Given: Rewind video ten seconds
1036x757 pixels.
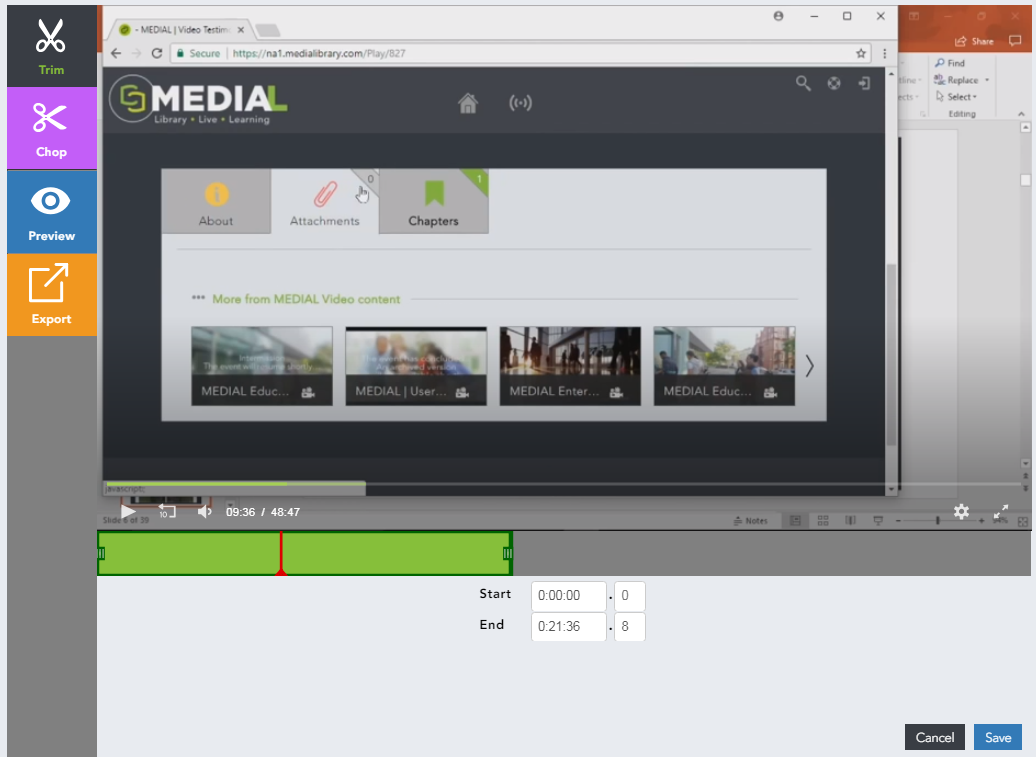Looking at the screenshot, I should coord(166,511).
